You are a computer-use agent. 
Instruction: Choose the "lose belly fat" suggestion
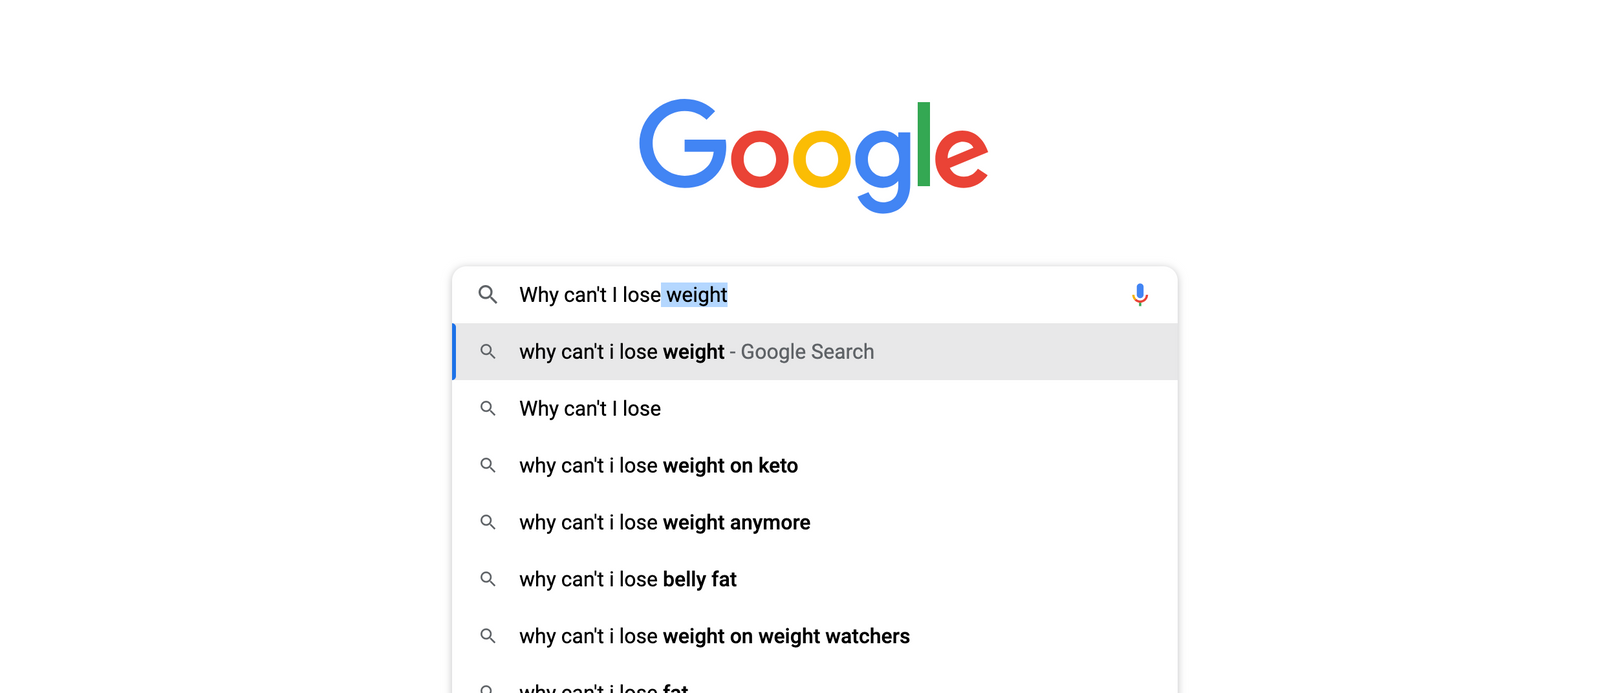click(x=627, y=580)
